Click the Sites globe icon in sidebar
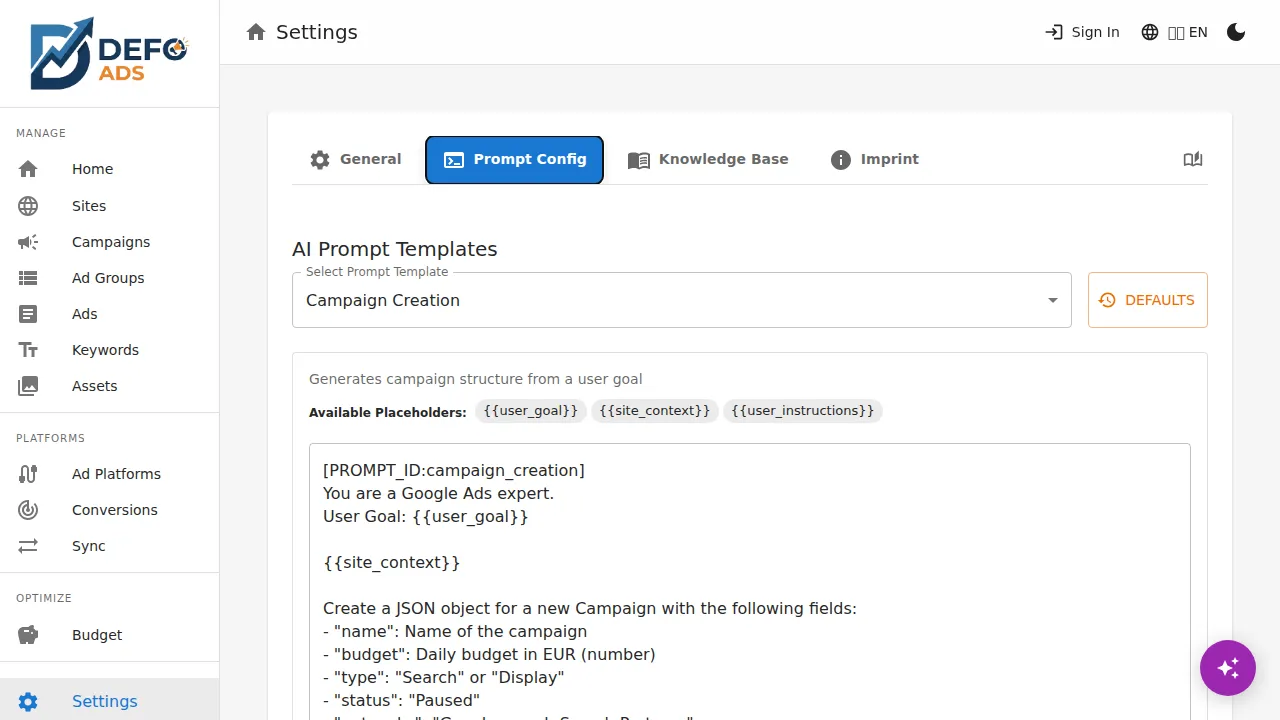This screenshot has height=720, width=1280. [28, 206]
